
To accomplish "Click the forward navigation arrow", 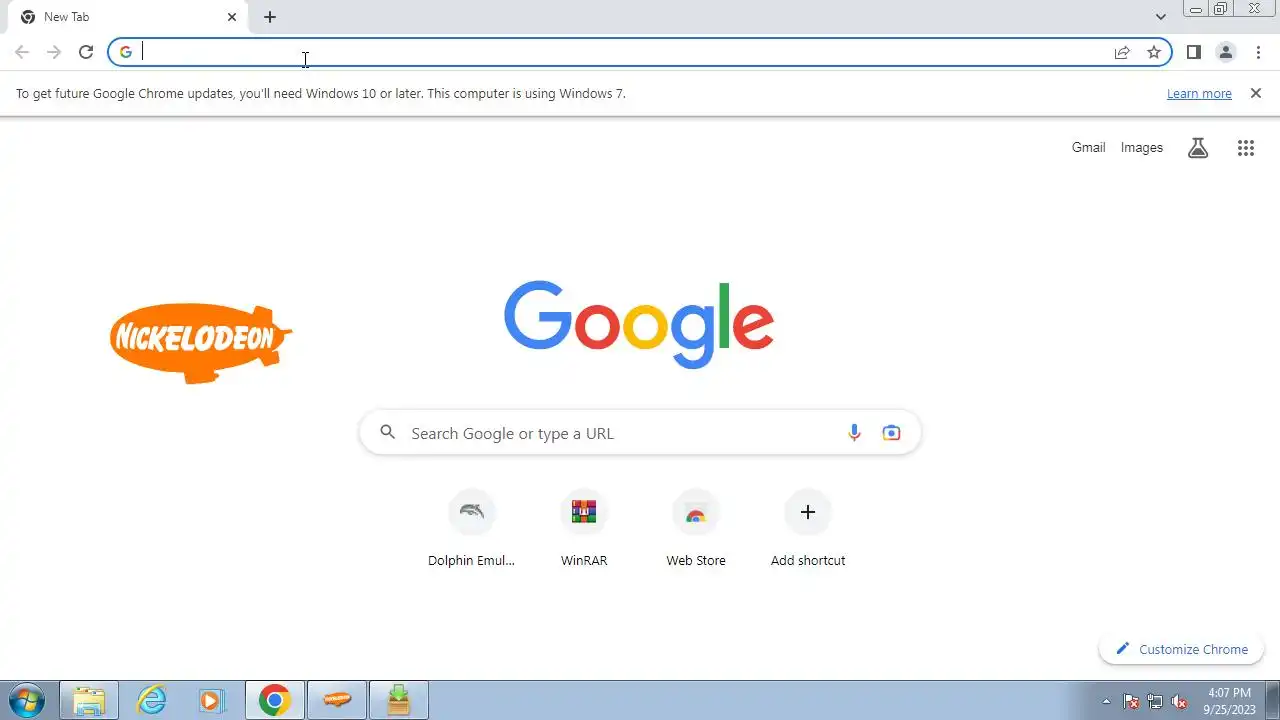I will point(54,52).
